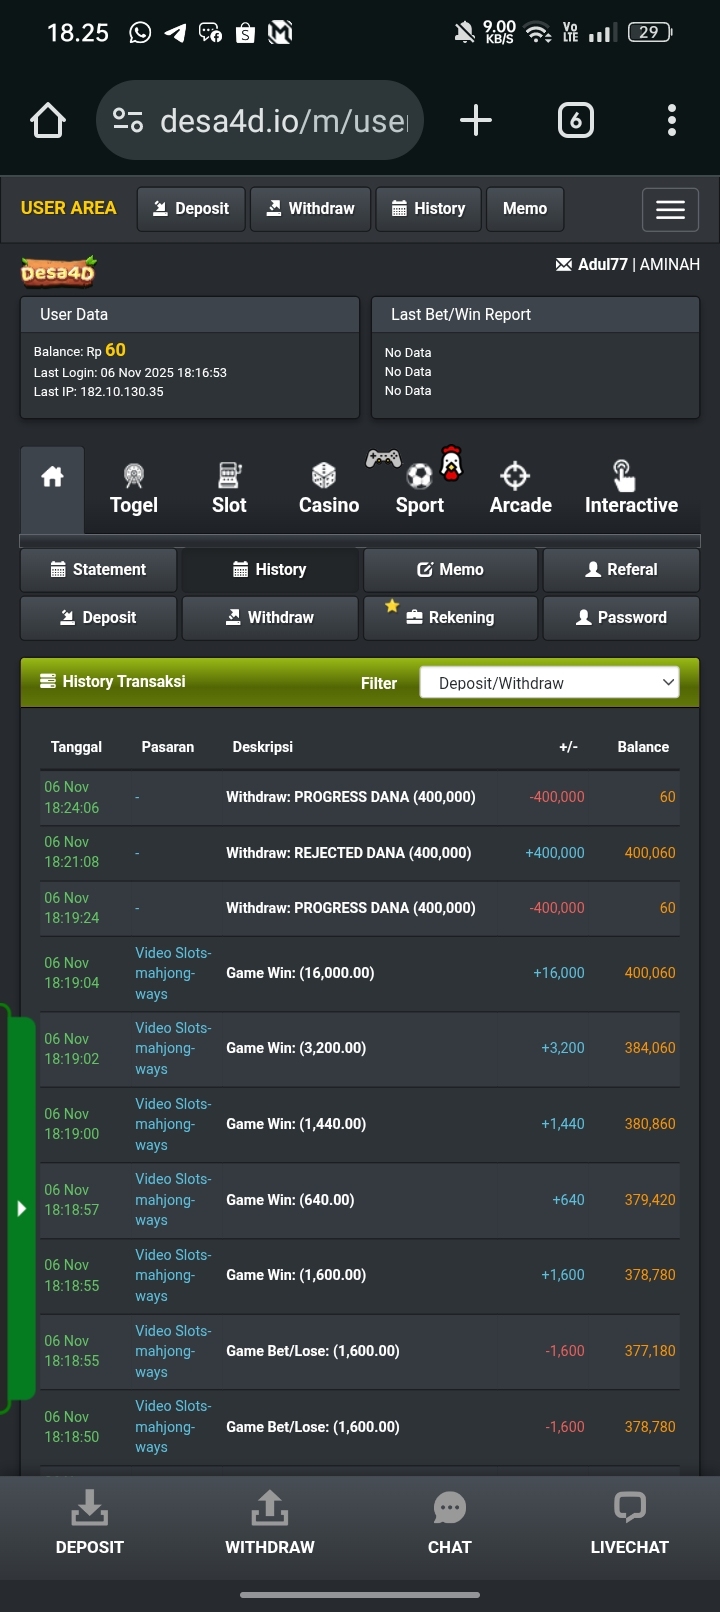Open the Interactive category
Image resolution: width=720 pixels, height=1612 pixels.
point(631,490)
